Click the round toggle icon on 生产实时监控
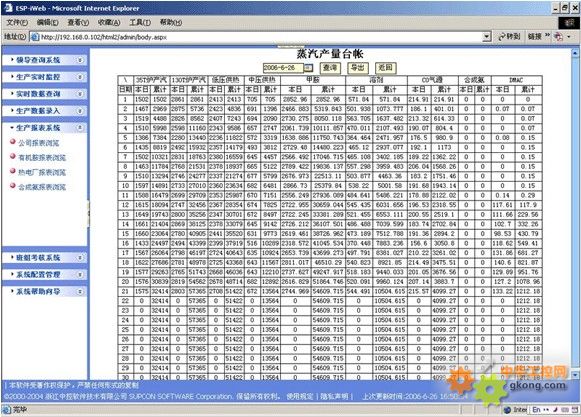The height and width of the screenshot is (417, 581). tap(80, 77)
